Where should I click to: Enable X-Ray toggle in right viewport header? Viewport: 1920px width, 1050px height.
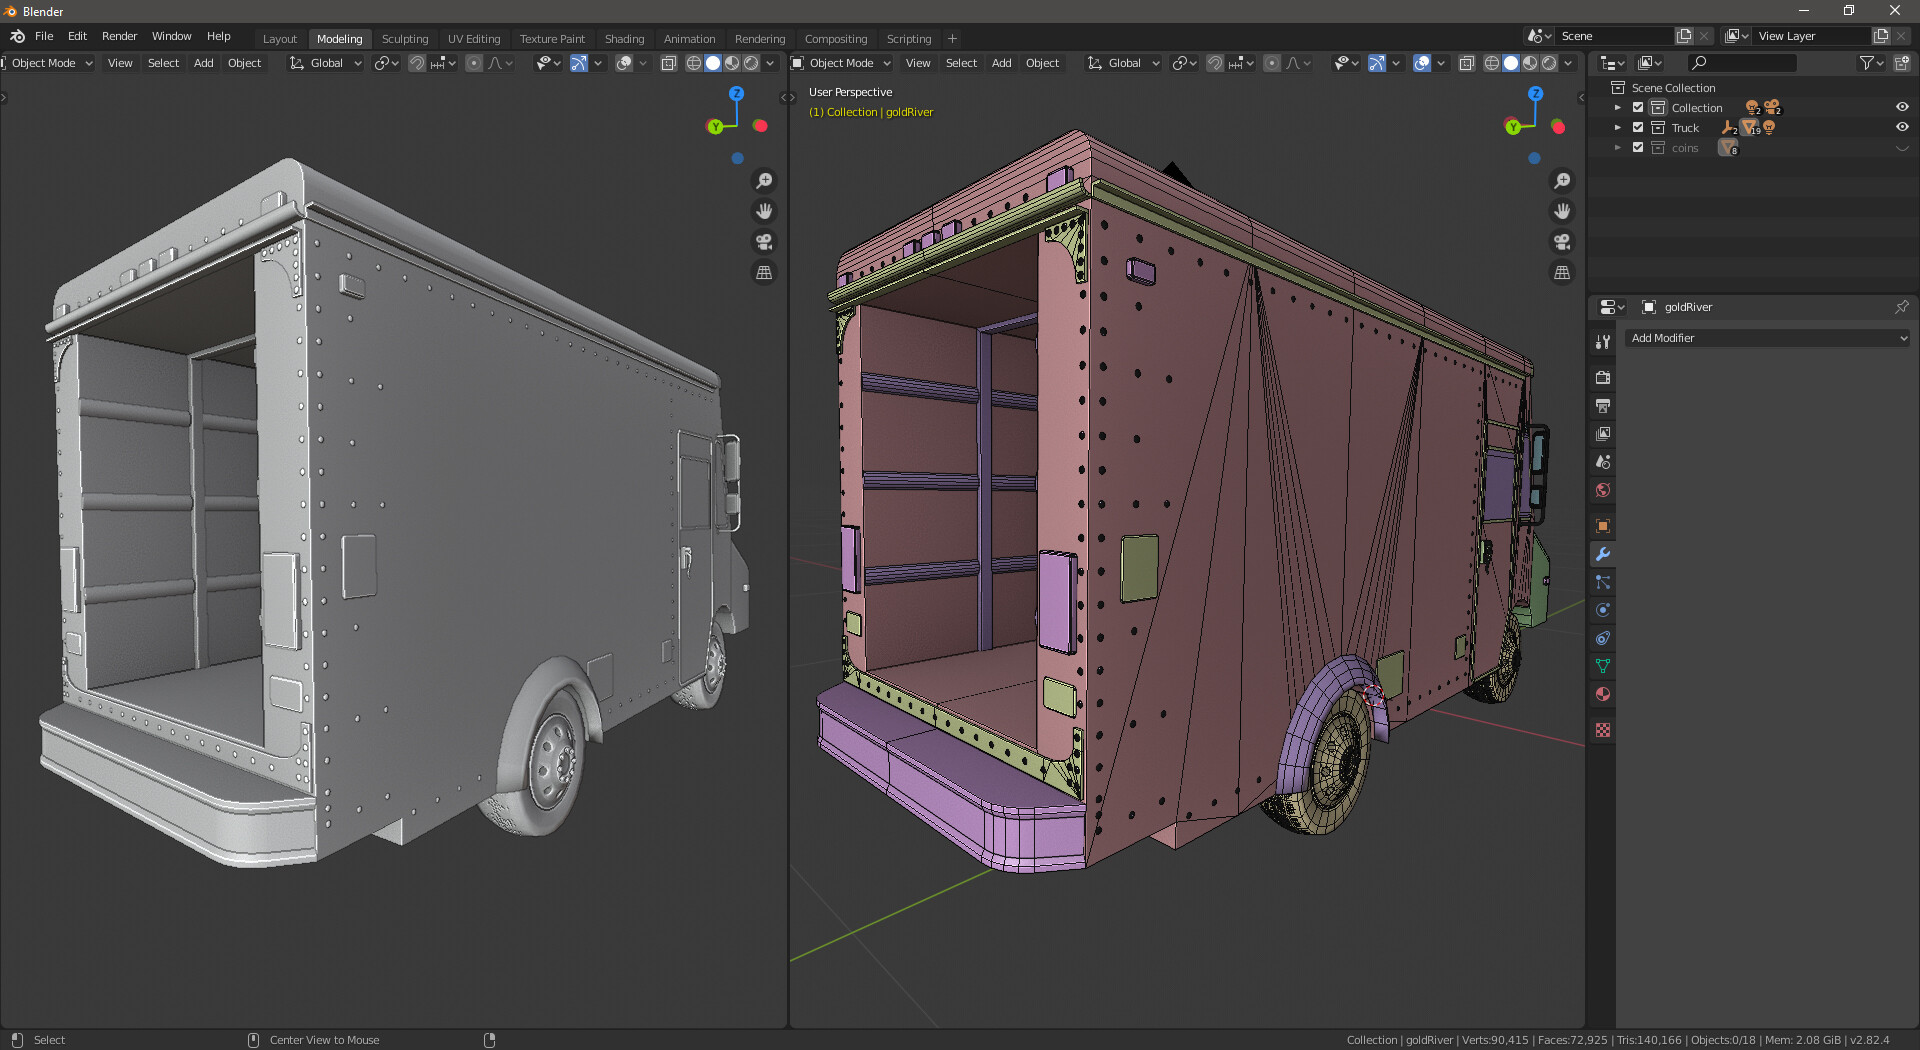1467,62
